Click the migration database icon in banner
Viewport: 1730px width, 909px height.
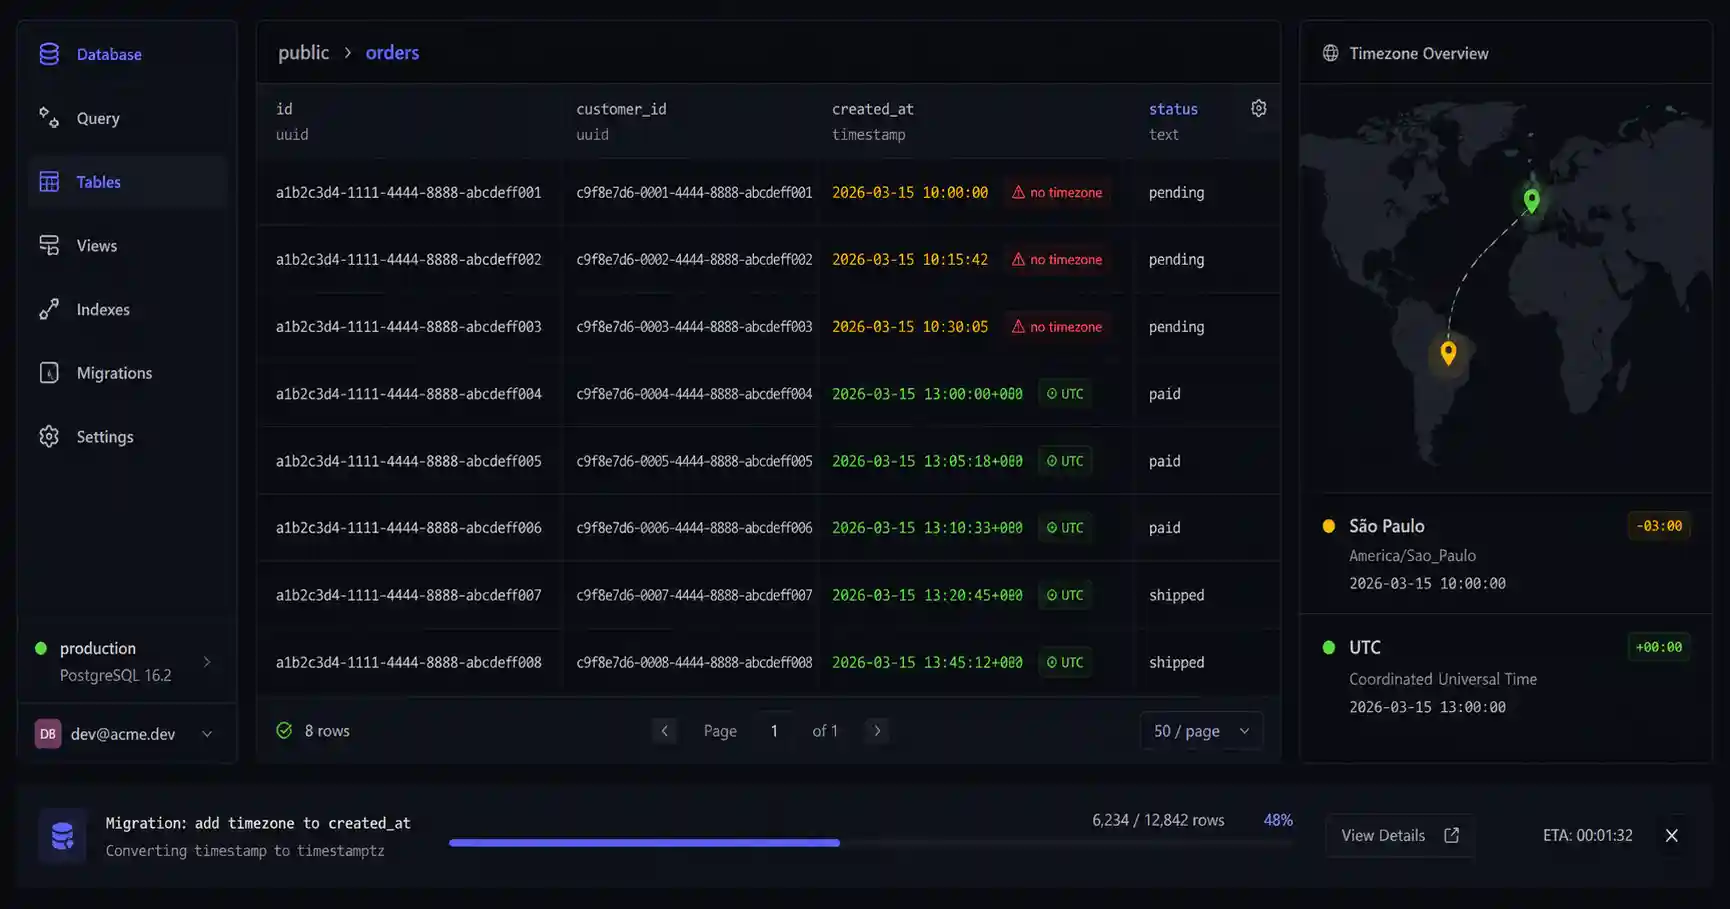pyautogui.click(x=62, y=836)
